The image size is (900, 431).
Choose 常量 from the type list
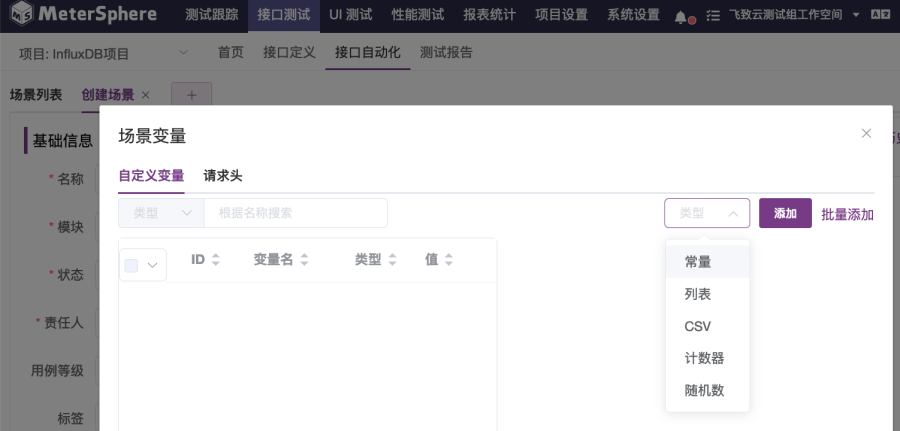(707, 262)
